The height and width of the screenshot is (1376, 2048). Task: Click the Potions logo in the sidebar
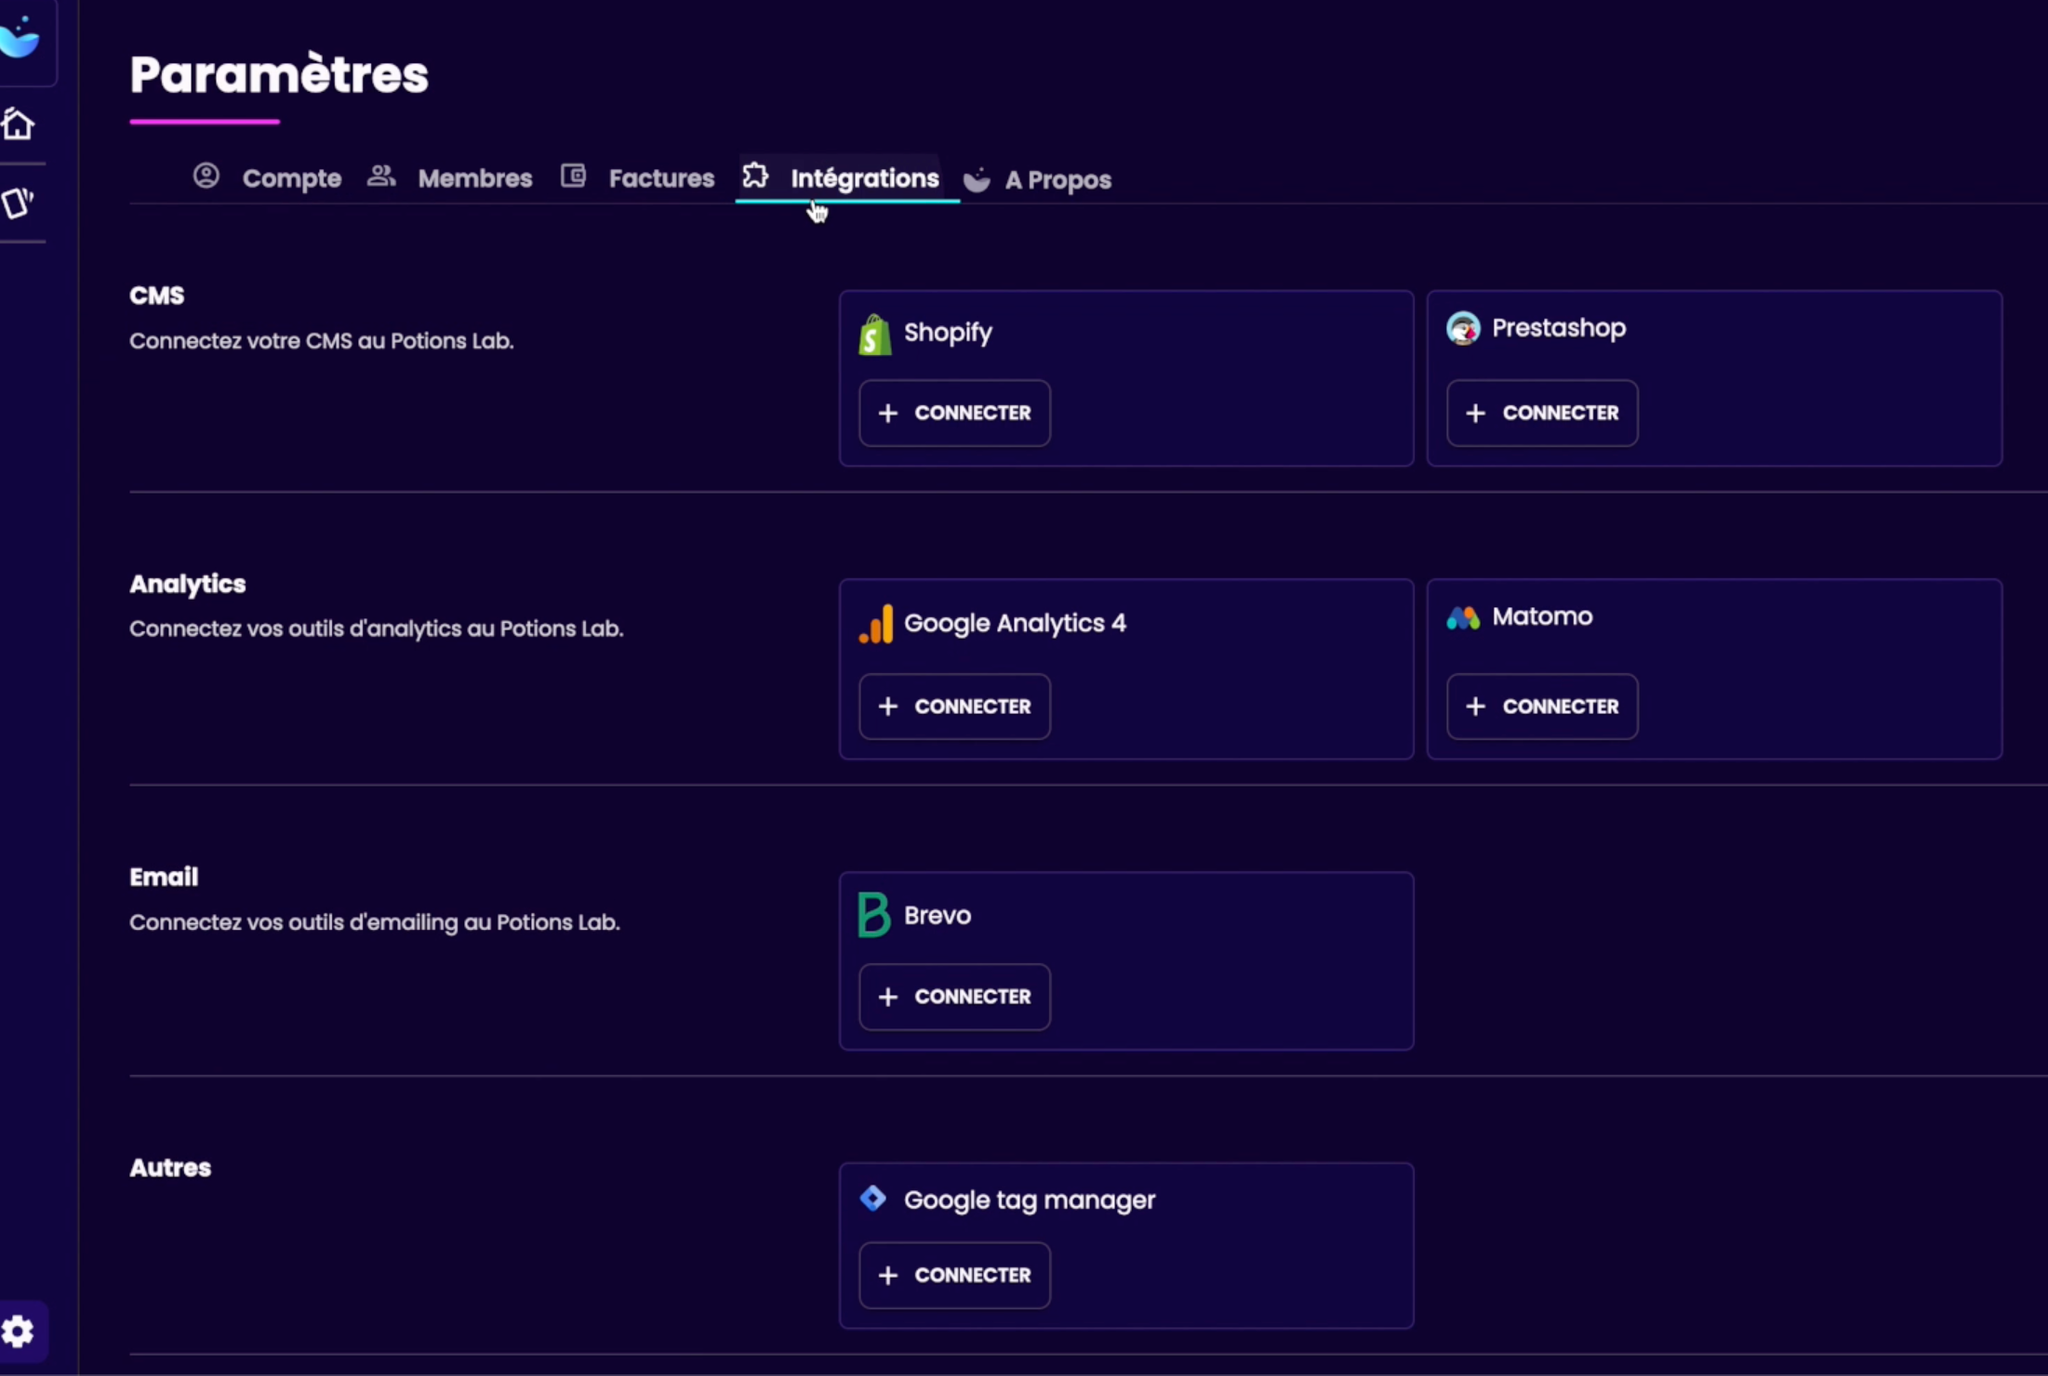[x=19, y=38]
